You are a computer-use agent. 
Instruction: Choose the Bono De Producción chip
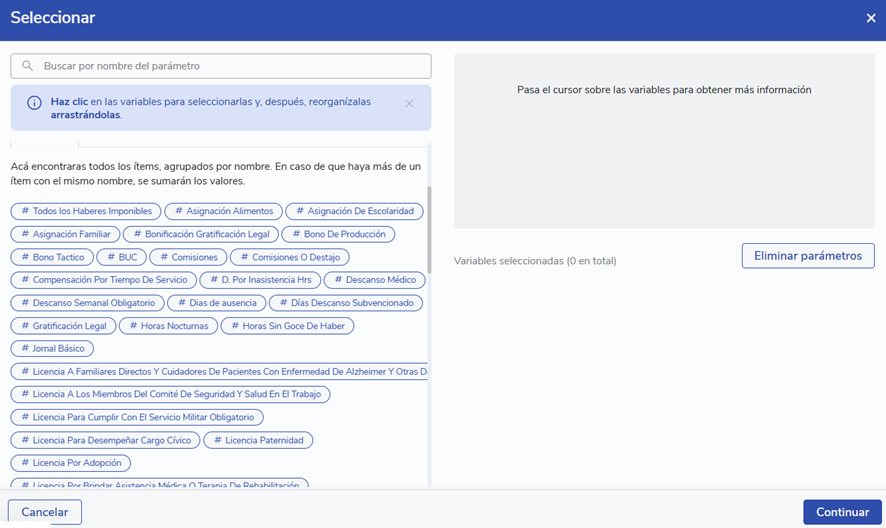(x=338, y=234)
